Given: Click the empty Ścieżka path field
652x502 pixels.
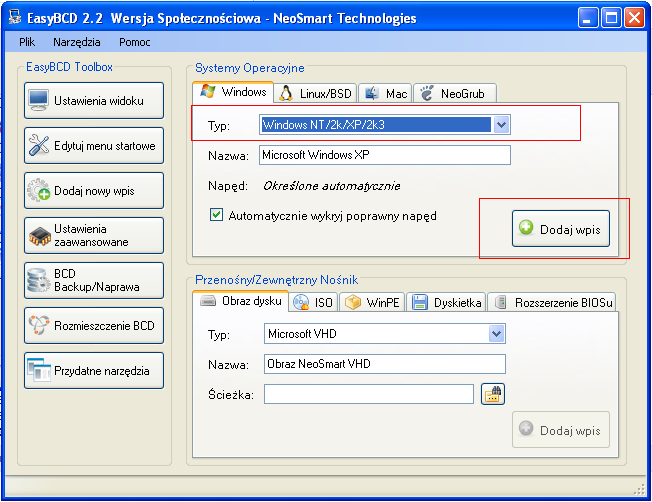Looking at the screenshot, I should pos(369,394).
